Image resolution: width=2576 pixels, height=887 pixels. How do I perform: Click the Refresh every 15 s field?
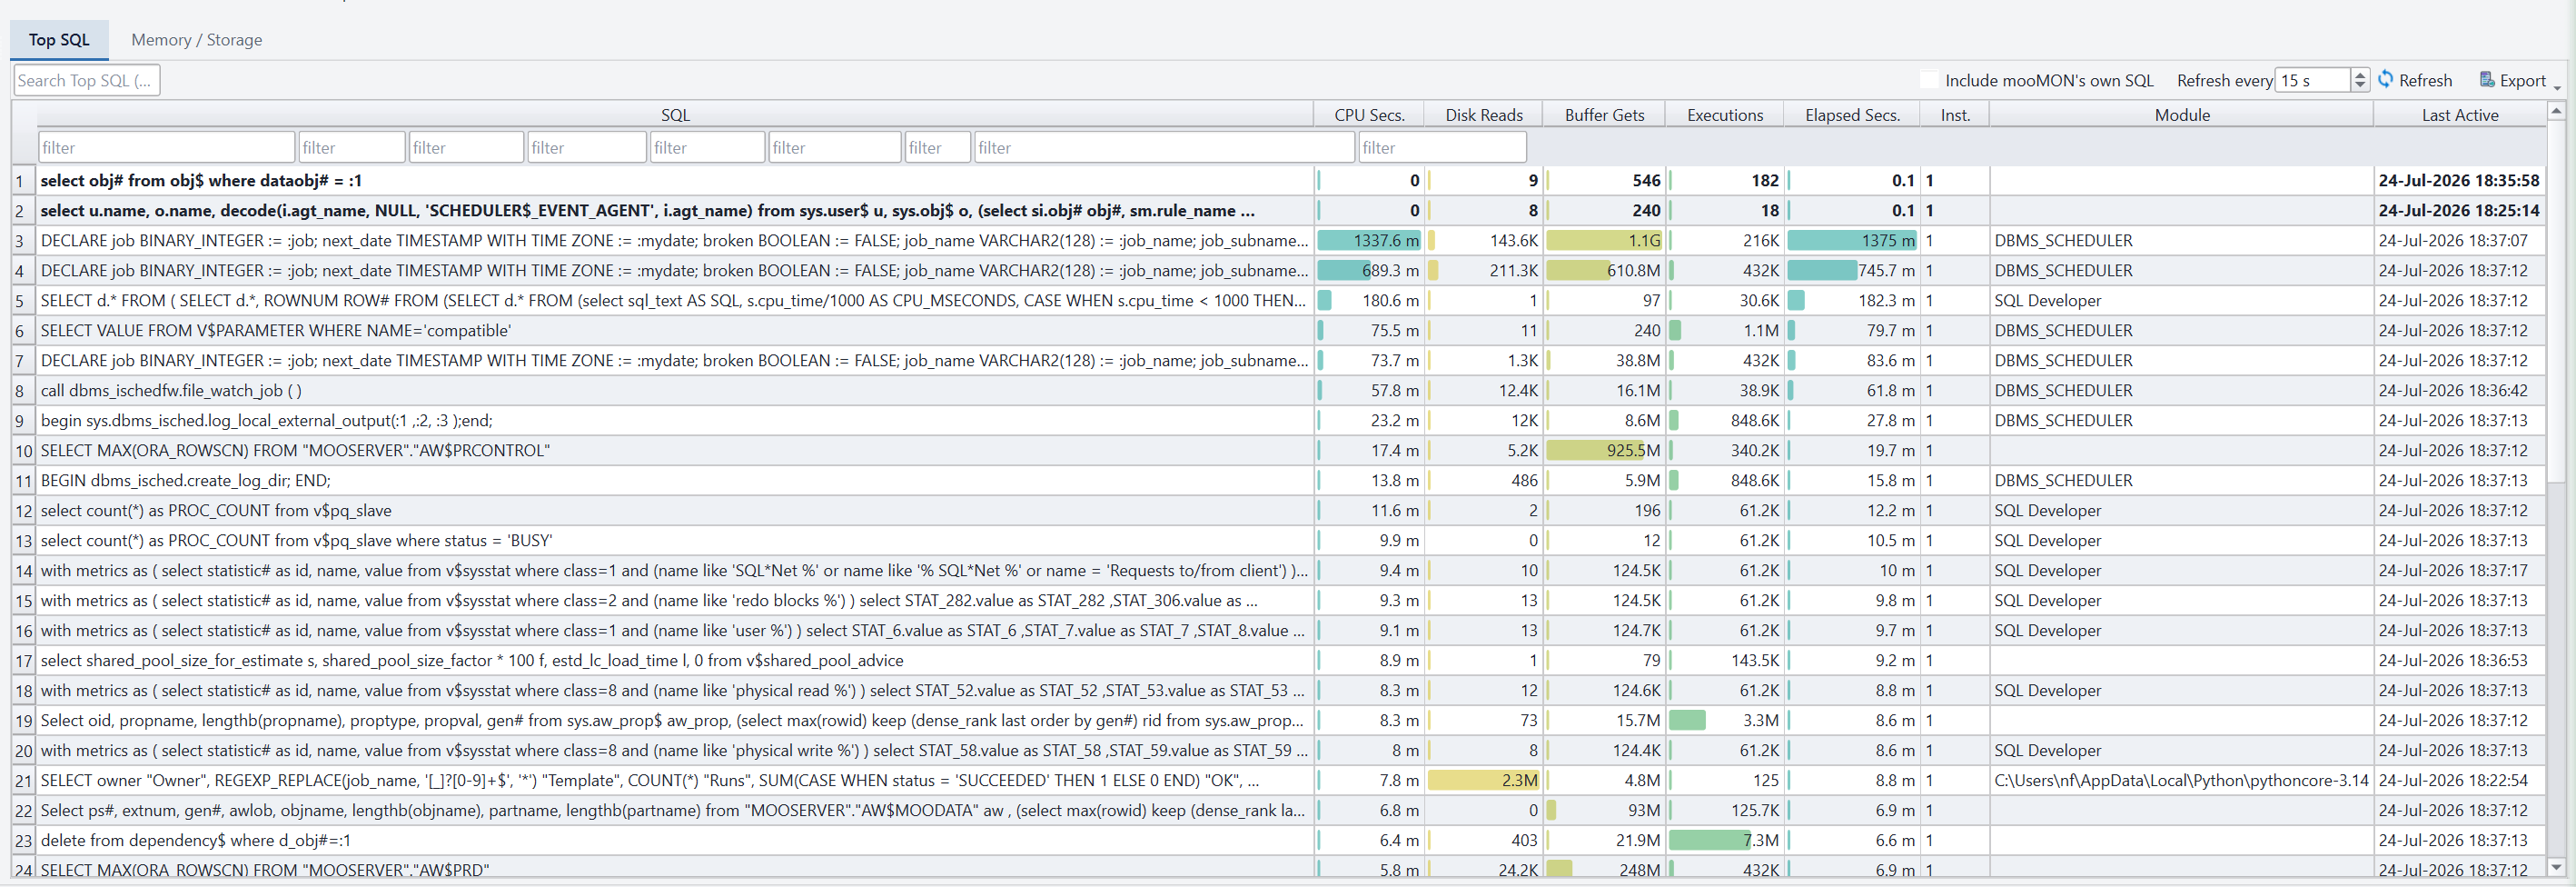2313,80
